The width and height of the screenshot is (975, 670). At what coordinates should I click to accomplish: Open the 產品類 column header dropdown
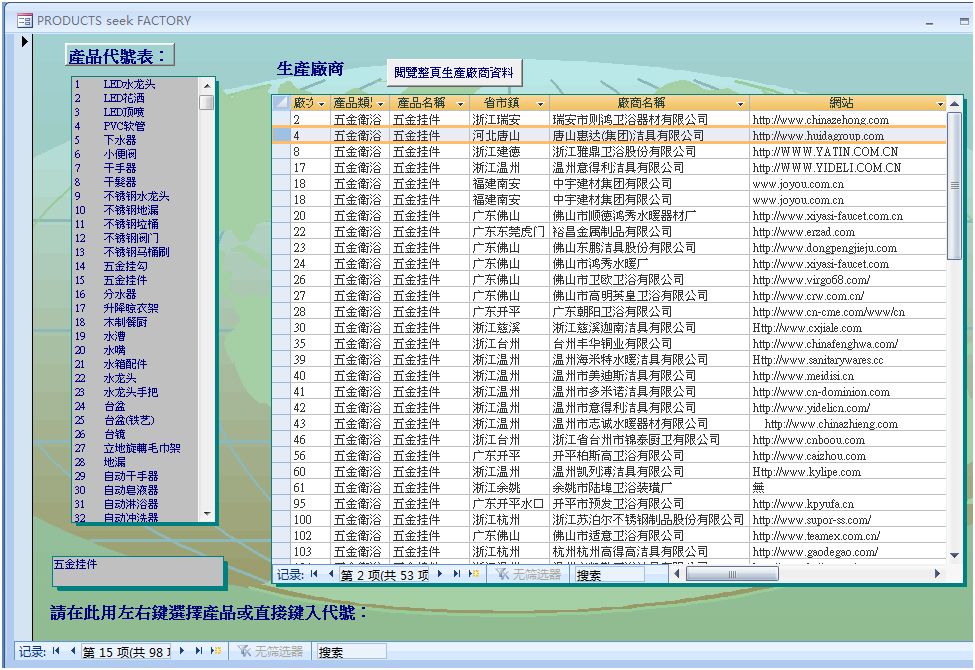click(x=381, y=104)
